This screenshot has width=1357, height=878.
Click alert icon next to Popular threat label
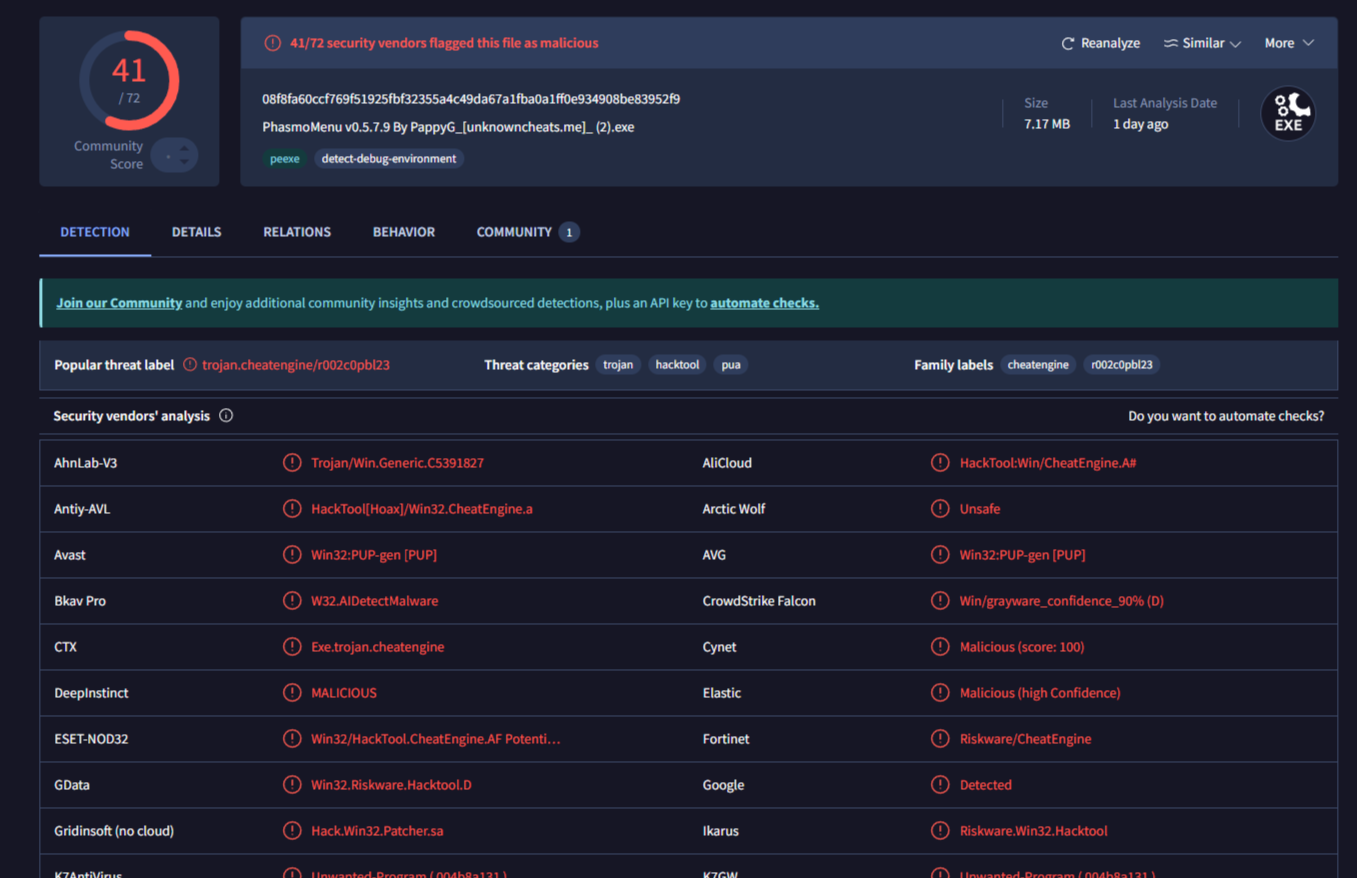(190, 365)
